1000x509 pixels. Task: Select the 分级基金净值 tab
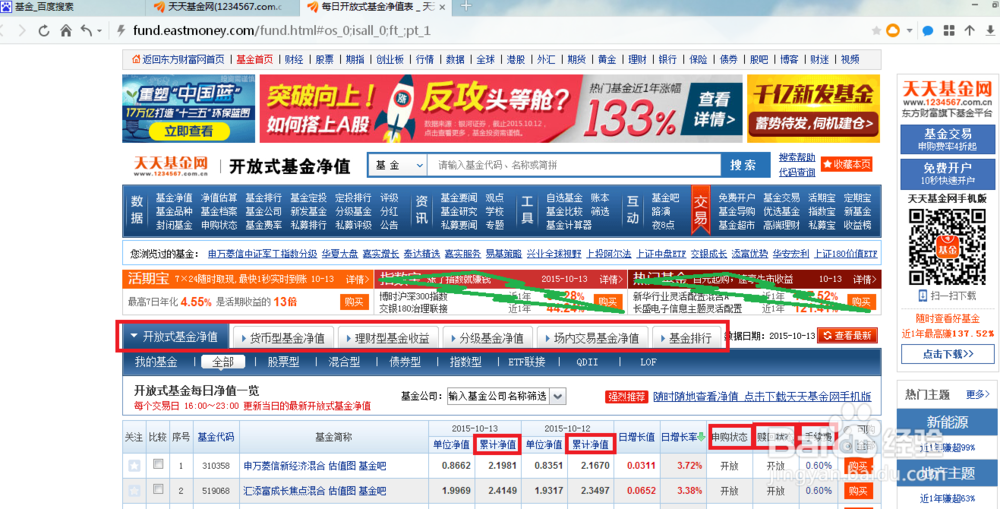point(487,337)
